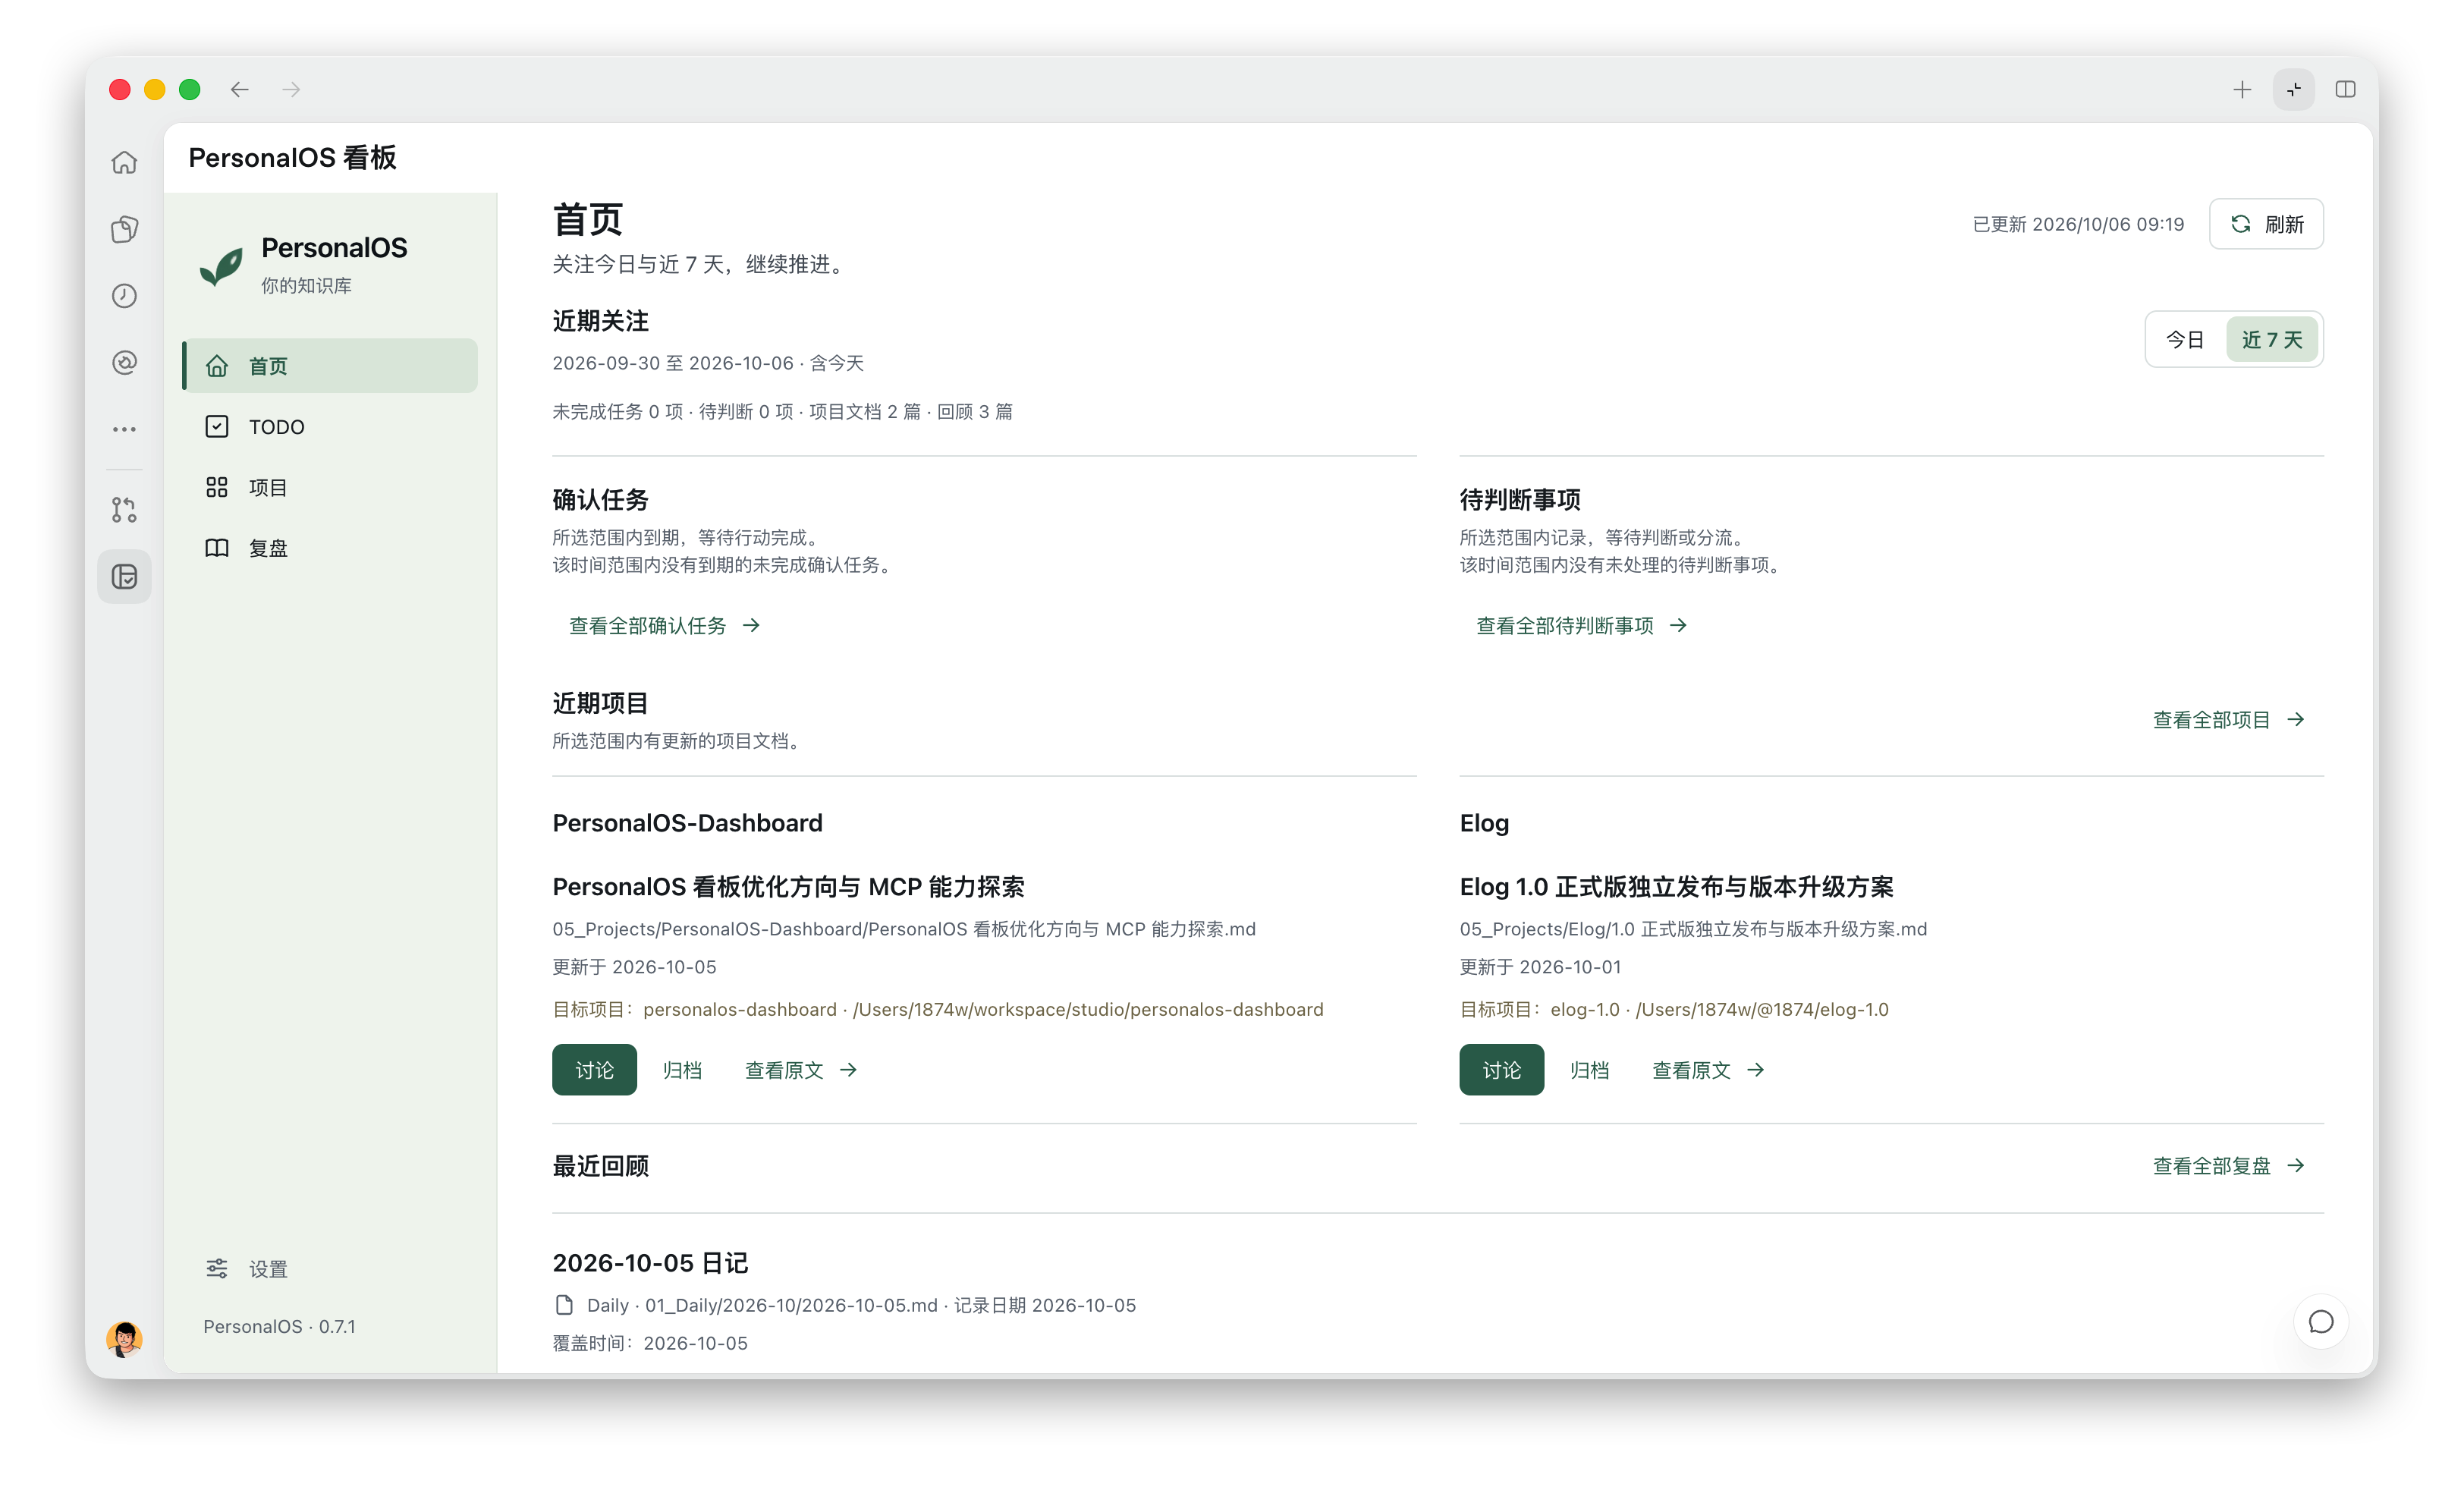
Task: Open the stacked cards icon in the left rail
Action: [124, 229]
